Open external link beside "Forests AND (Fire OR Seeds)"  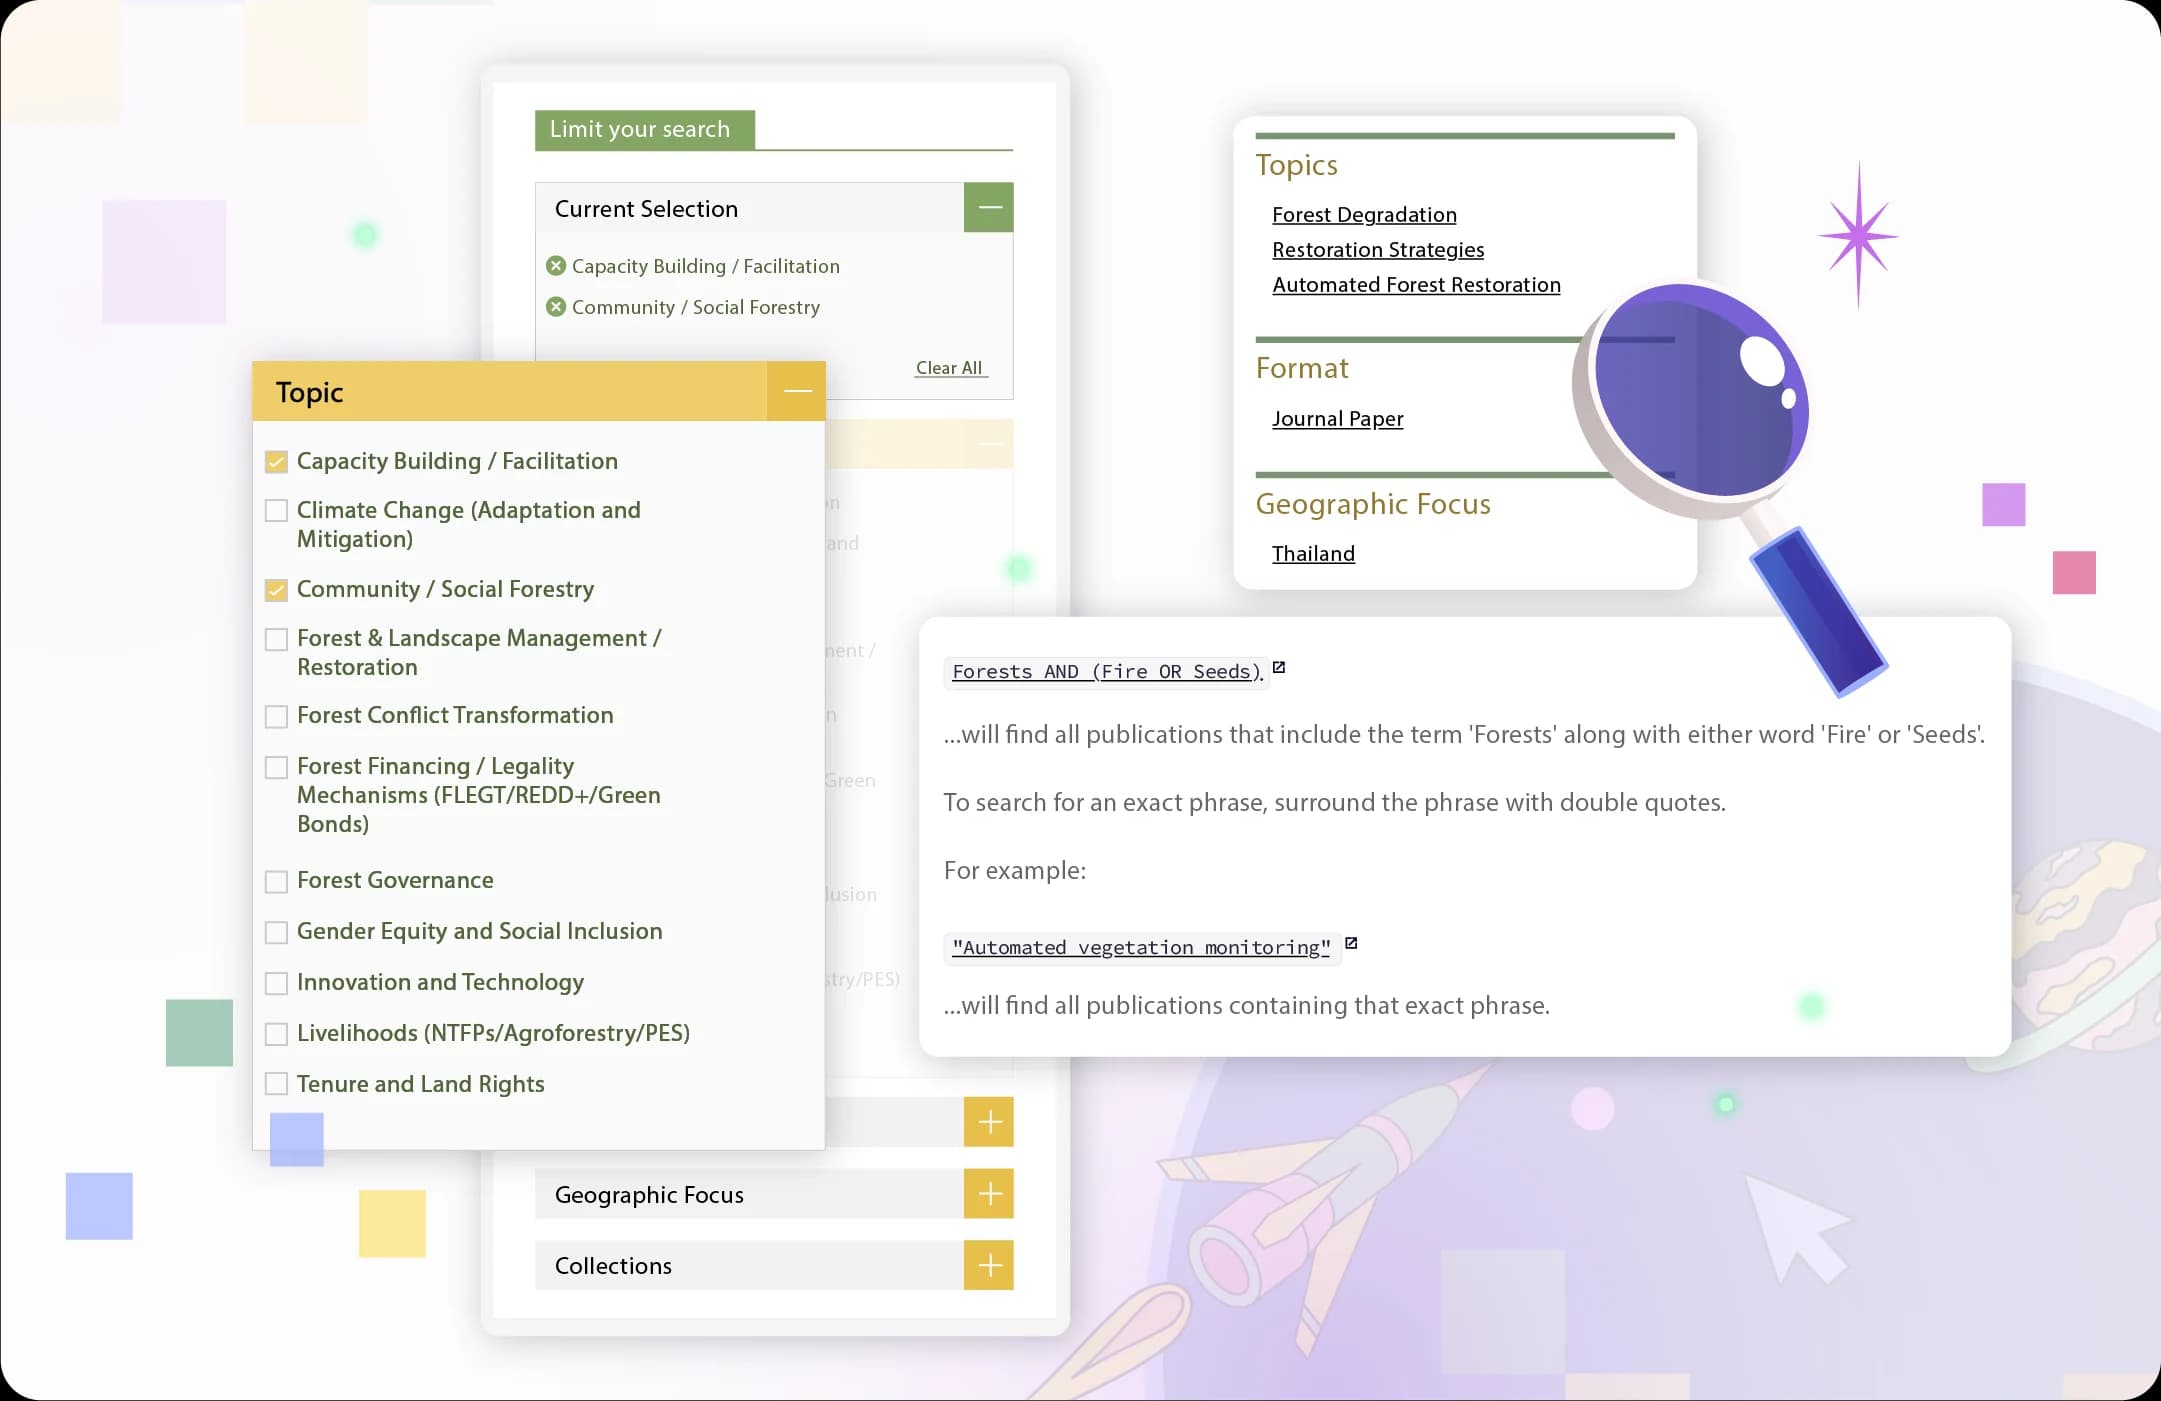[x=1280, y=668]
